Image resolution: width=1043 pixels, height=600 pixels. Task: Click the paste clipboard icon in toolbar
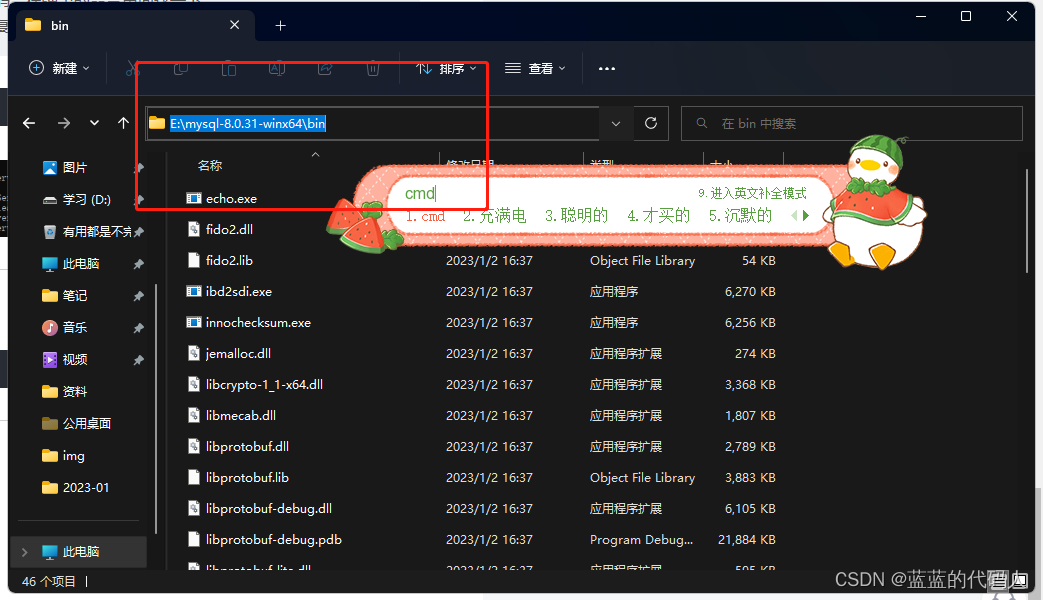[x=229, y=68]
